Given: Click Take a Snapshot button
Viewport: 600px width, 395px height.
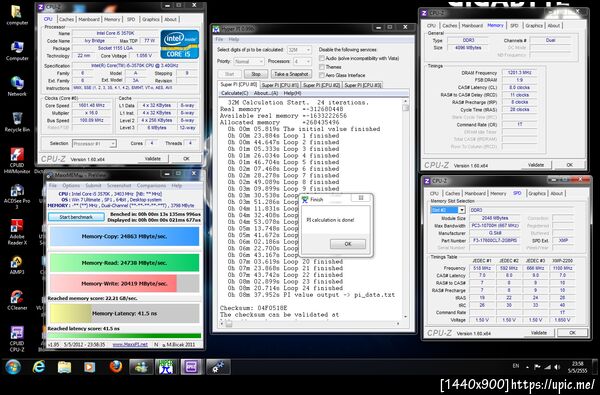Looking at the screenshot, I should pyautogui.click(x=291, y=74).
